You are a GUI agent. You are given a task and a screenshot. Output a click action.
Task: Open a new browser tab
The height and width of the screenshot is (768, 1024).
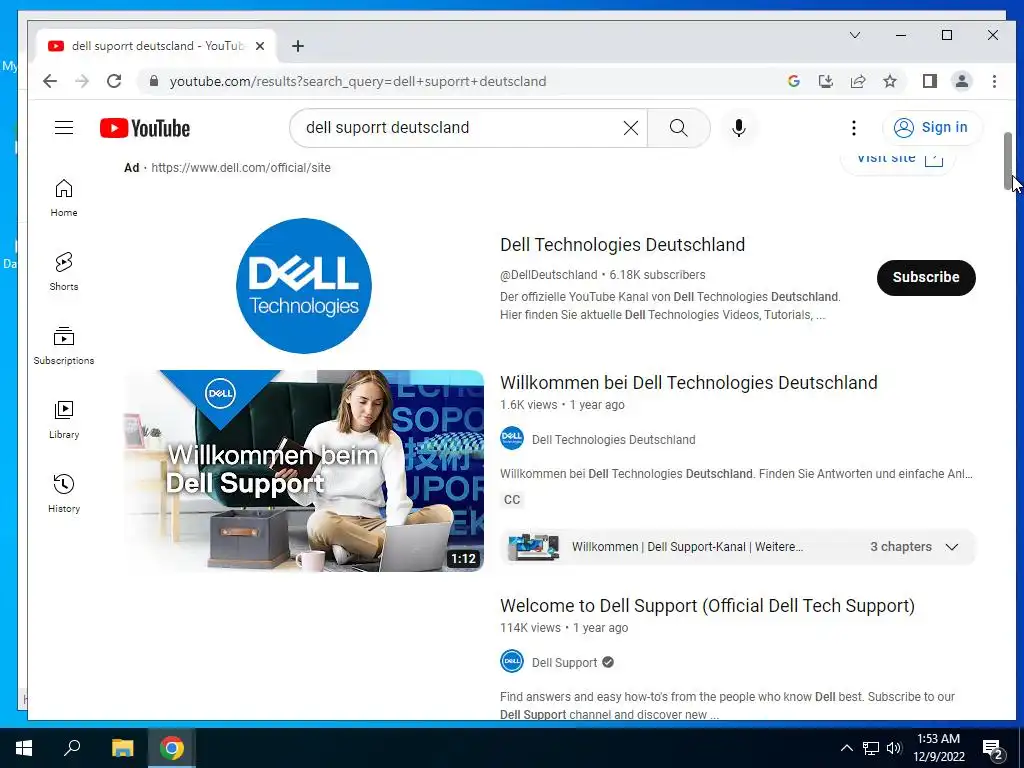(x=298, y=46)
